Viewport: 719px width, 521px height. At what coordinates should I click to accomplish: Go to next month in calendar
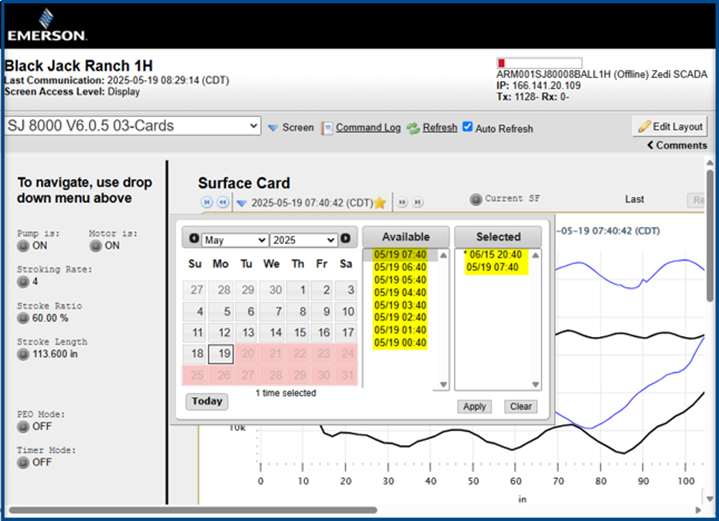point(346,239)
